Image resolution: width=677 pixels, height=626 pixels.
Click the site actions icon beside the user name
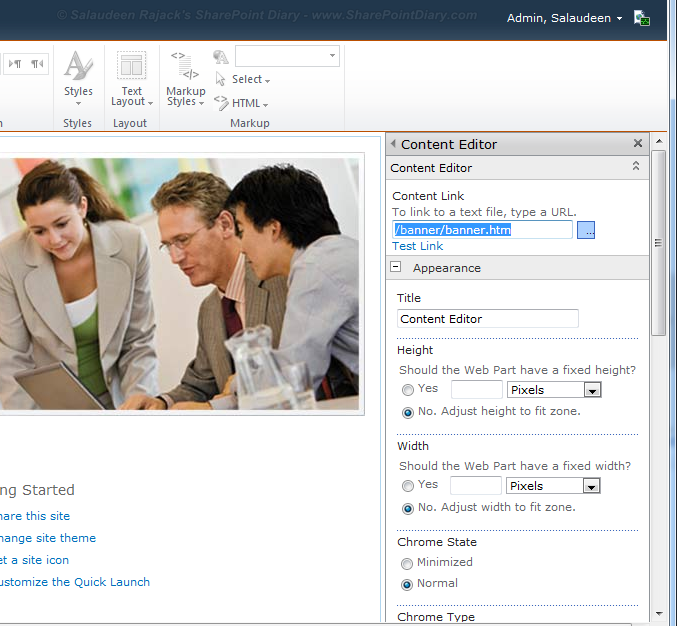point(642,18)
